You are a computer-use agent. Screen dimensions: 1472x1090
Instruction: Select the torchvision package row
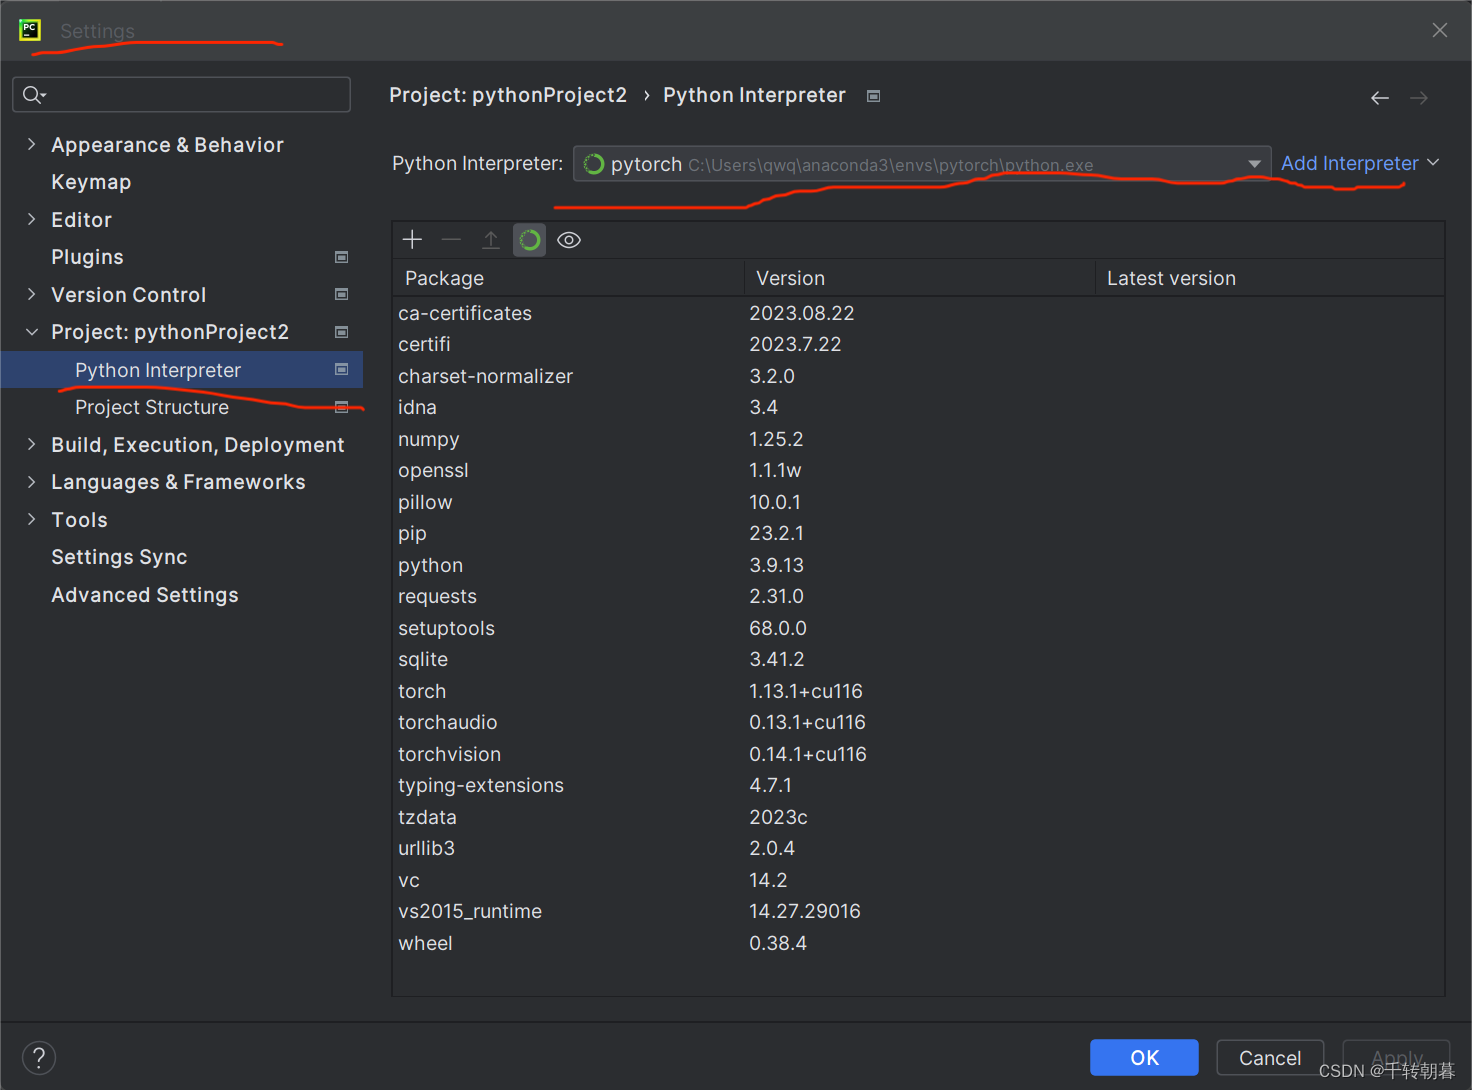tap(918, 754)
